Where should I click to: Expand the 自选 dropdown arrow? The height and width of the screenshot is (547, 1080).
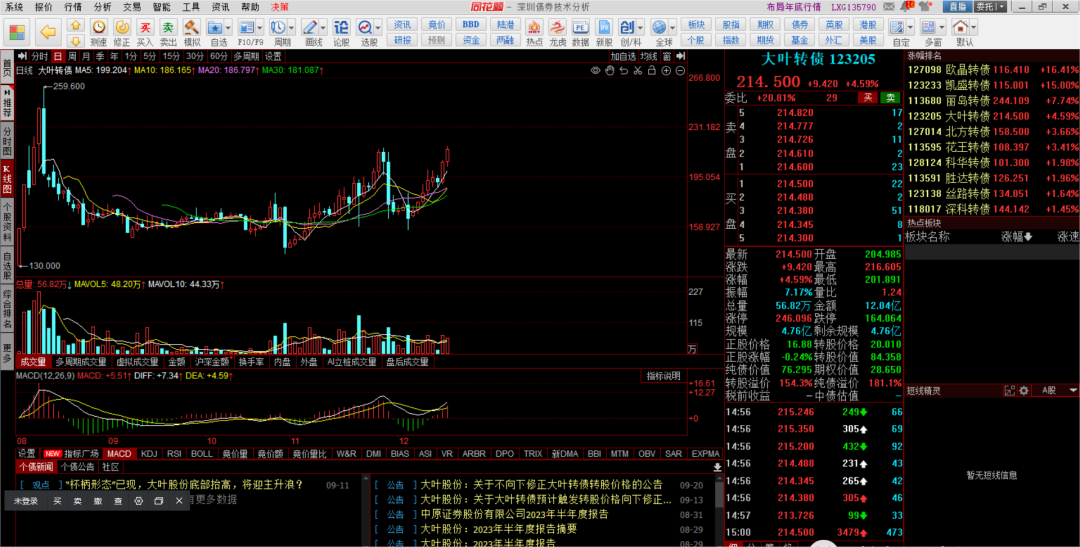tap(228, 28)
